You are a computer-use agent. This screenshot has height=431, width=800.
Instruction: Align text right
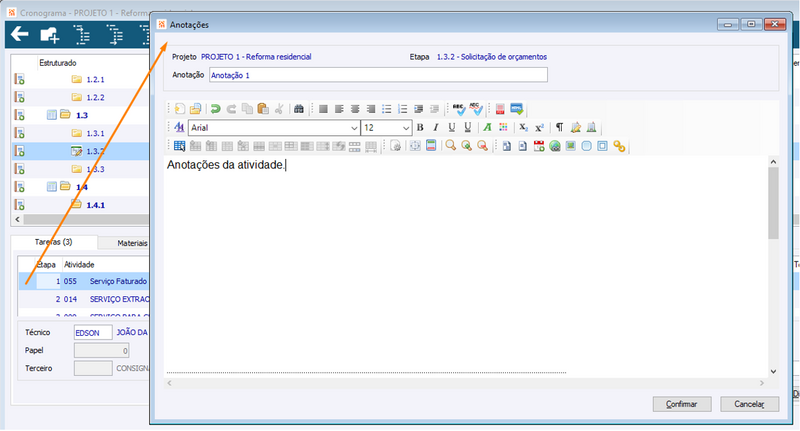click(x=371, y=109)
